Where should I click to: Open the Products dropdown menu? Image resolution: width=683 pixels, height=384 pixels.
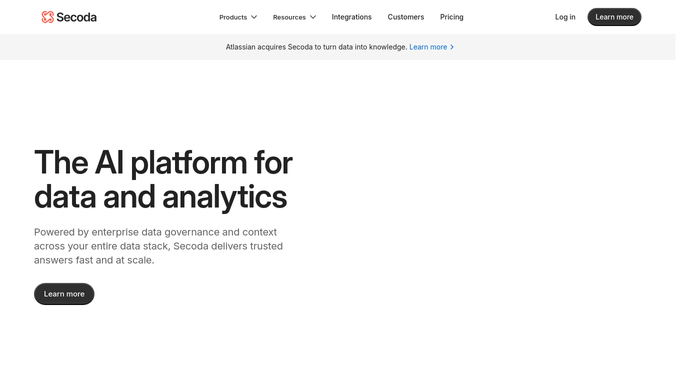[x=238, y=17]
